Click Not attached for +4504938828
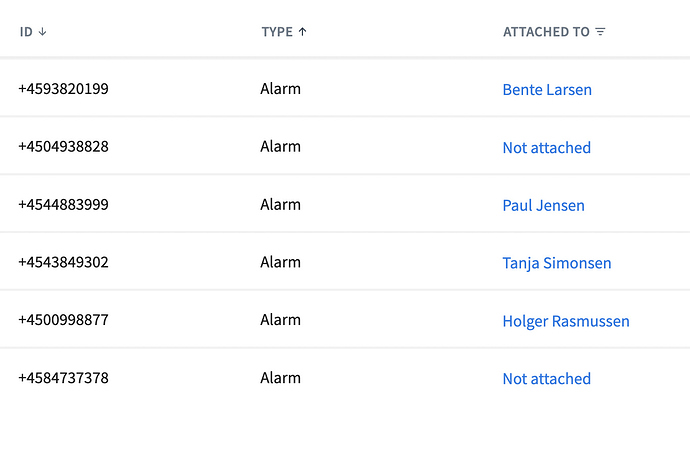690x459 pixels. pos(547,148)
